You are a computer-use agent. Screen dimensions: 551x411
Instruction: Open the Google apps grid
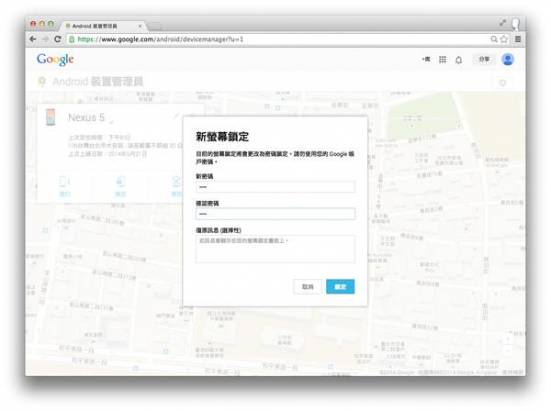(x=442, y=60)
